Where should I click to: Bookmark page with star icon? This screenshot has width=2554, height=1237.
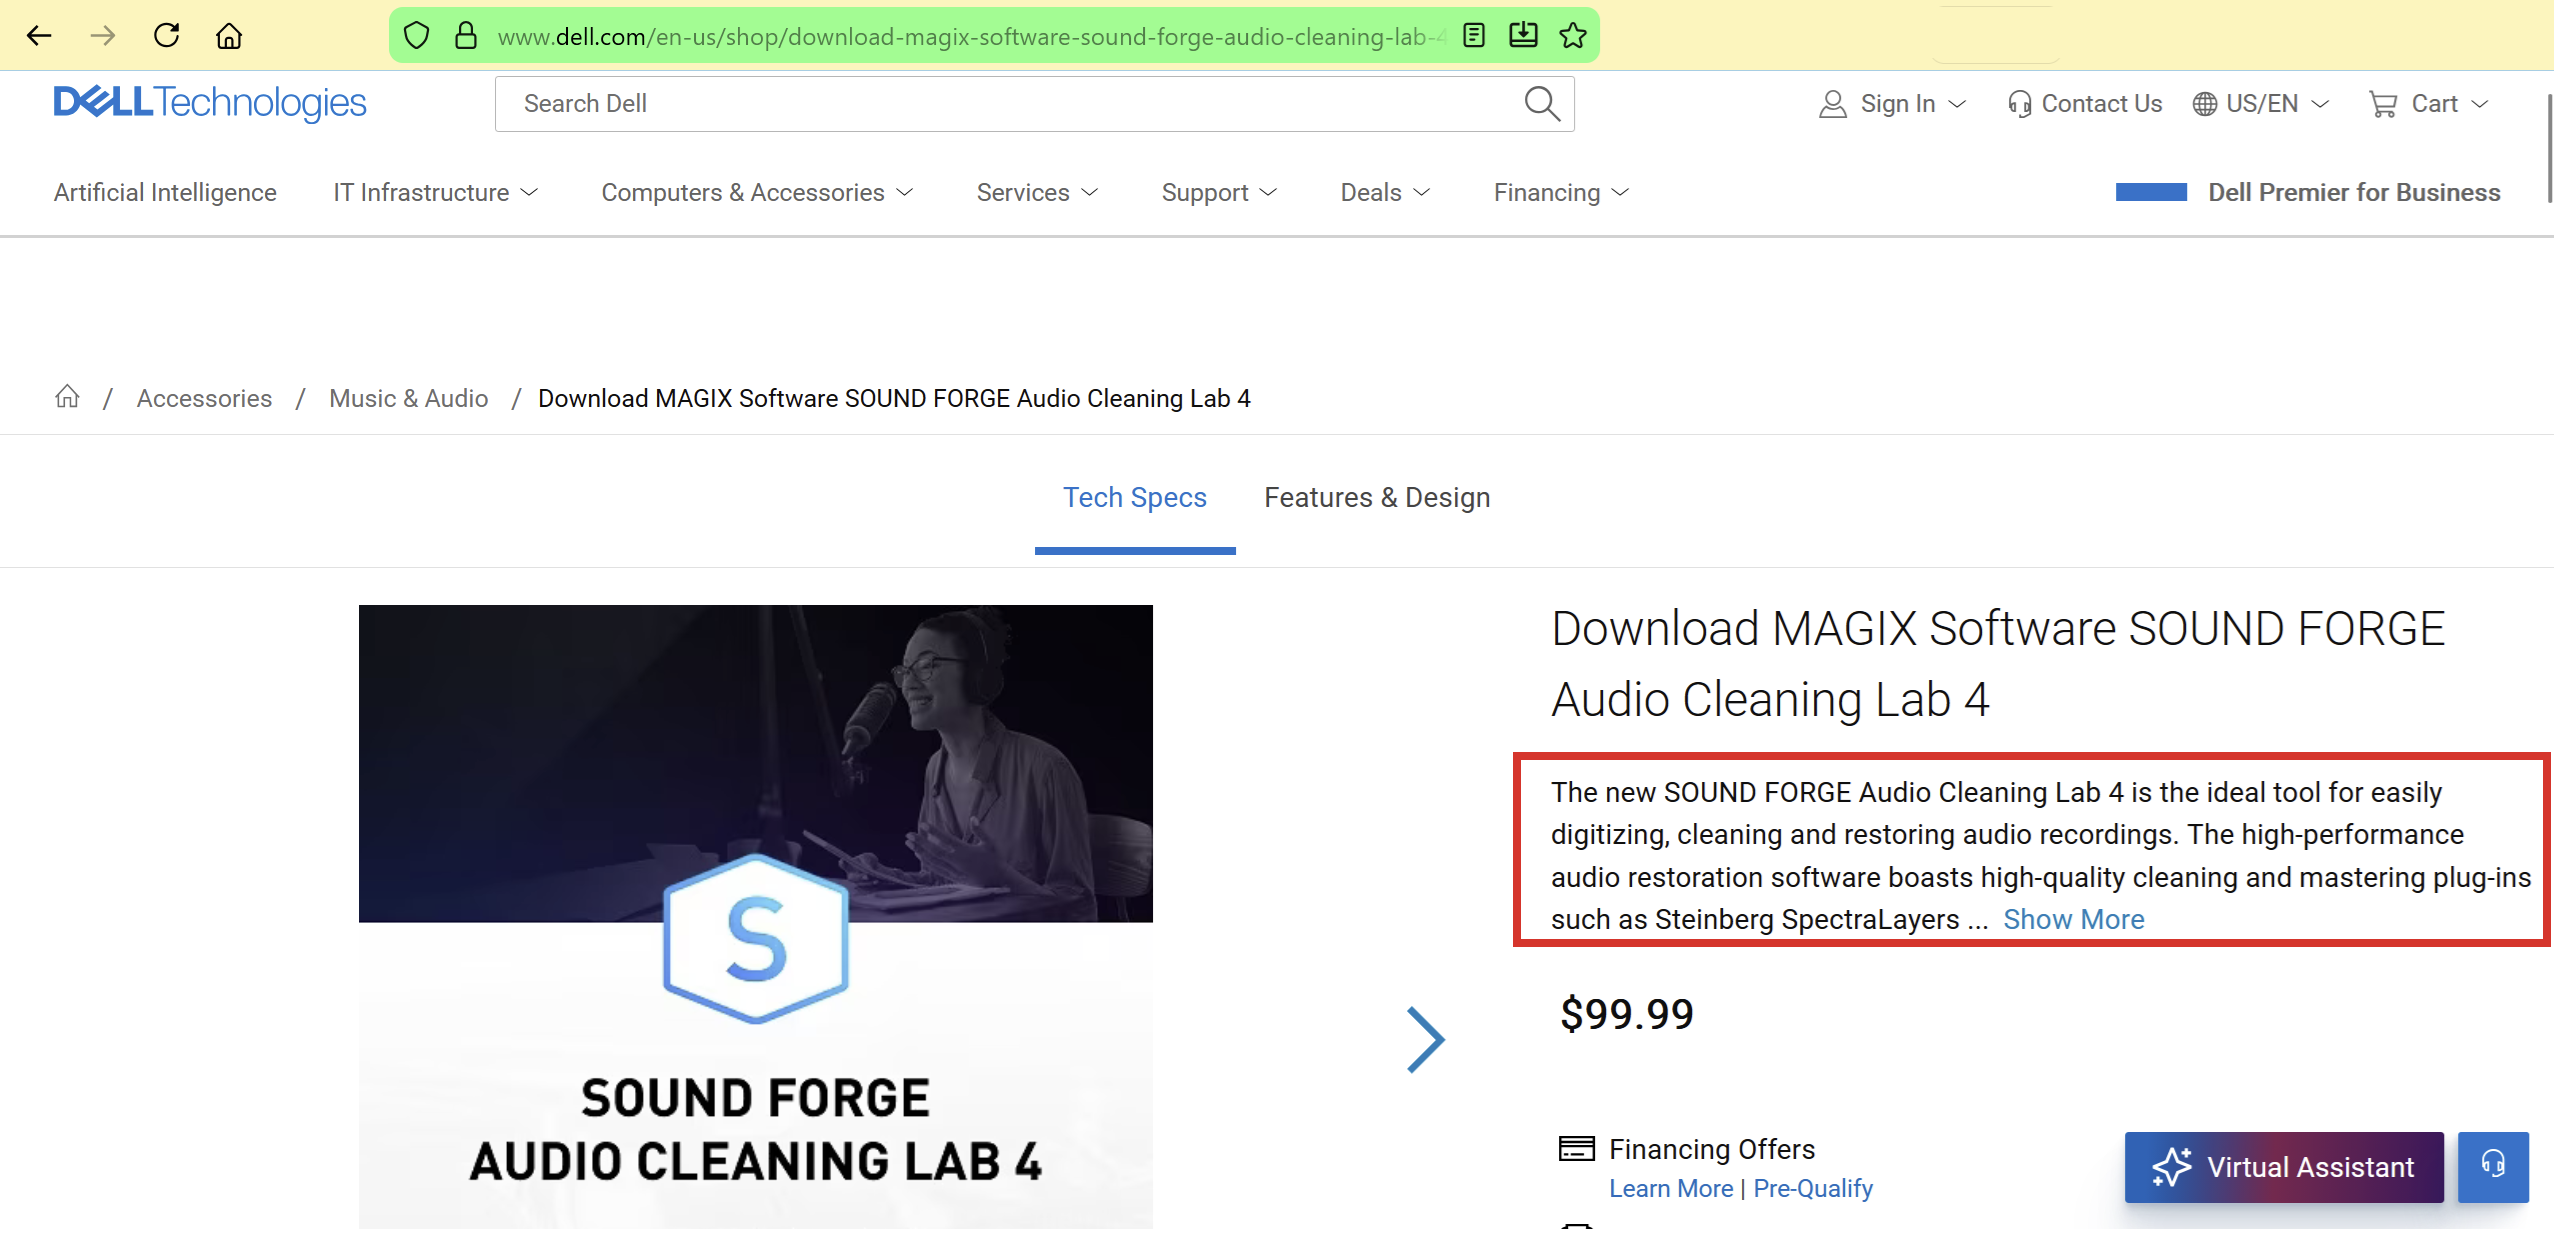pyautogui.click(x=1572, y=36)
